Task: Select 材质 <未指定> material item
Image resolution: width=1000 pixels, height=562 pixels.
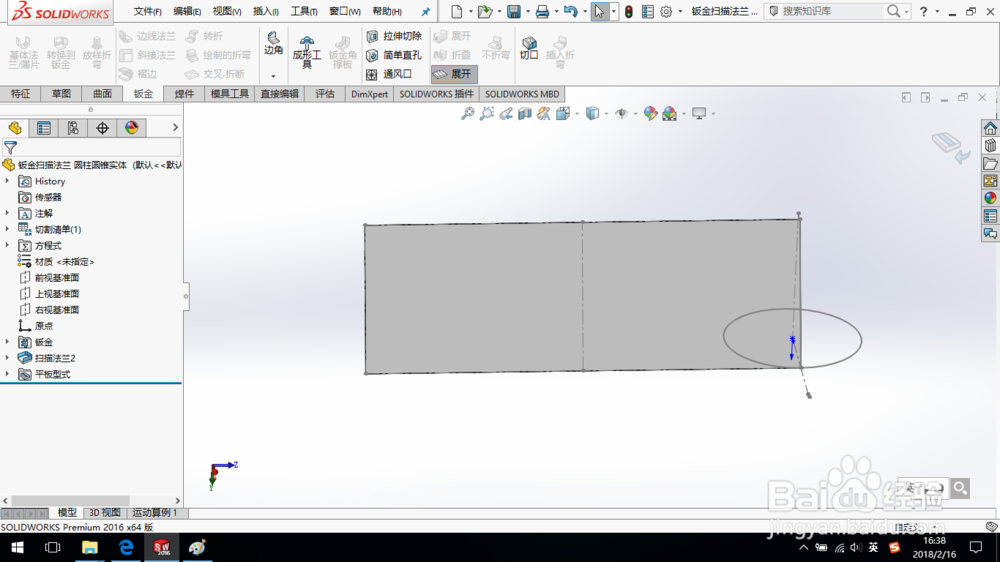Action: [x=56, y=262]
